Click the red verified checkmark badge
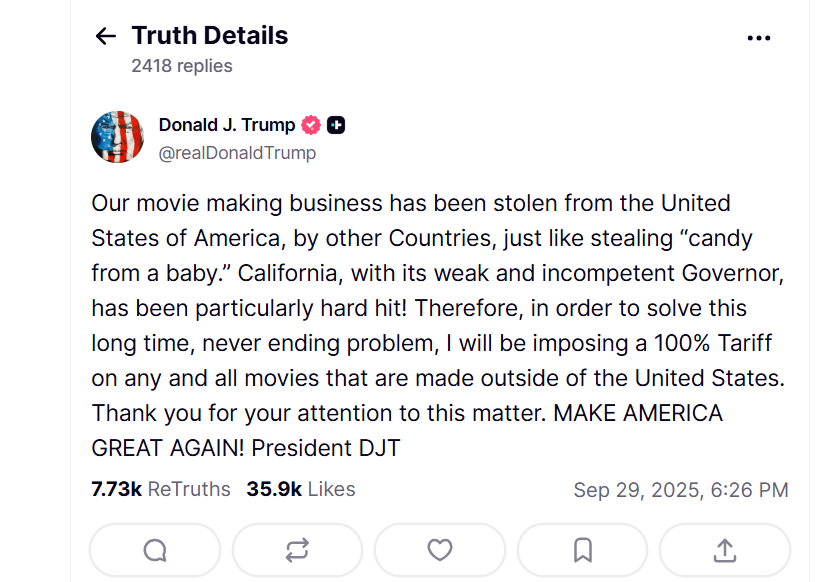The image size is (824, 582). (x=311, y=125)
